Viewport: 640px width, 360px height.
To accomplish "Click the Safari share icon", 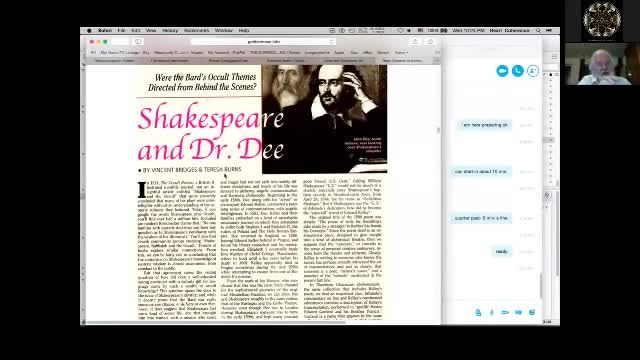I will point(415,42).
